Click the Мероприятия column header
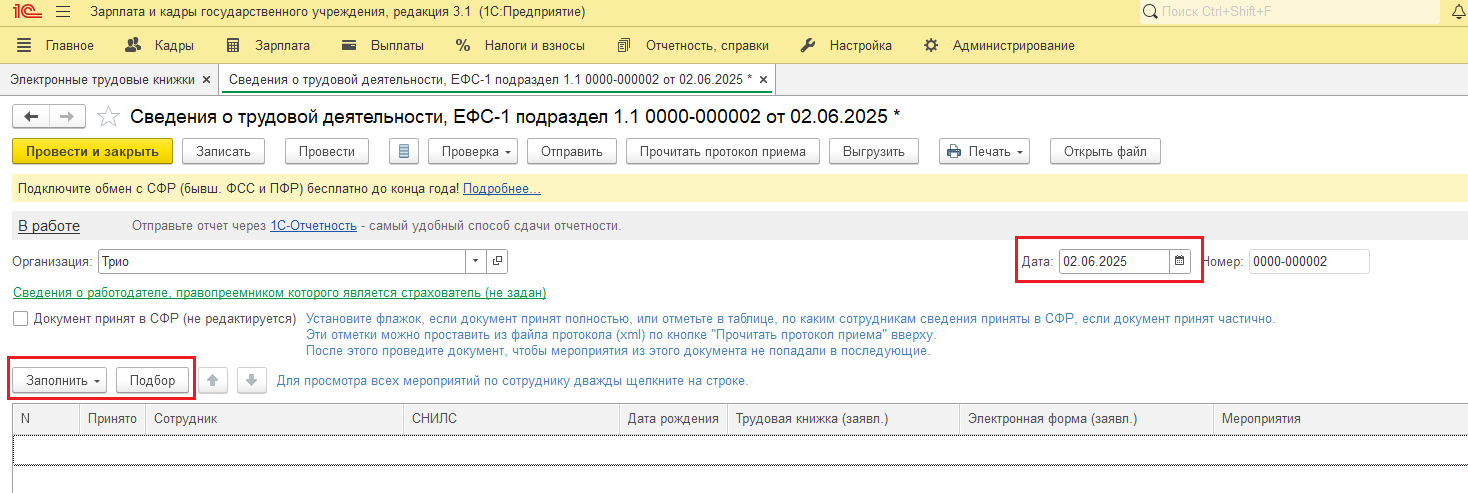 coord(1340,419)
